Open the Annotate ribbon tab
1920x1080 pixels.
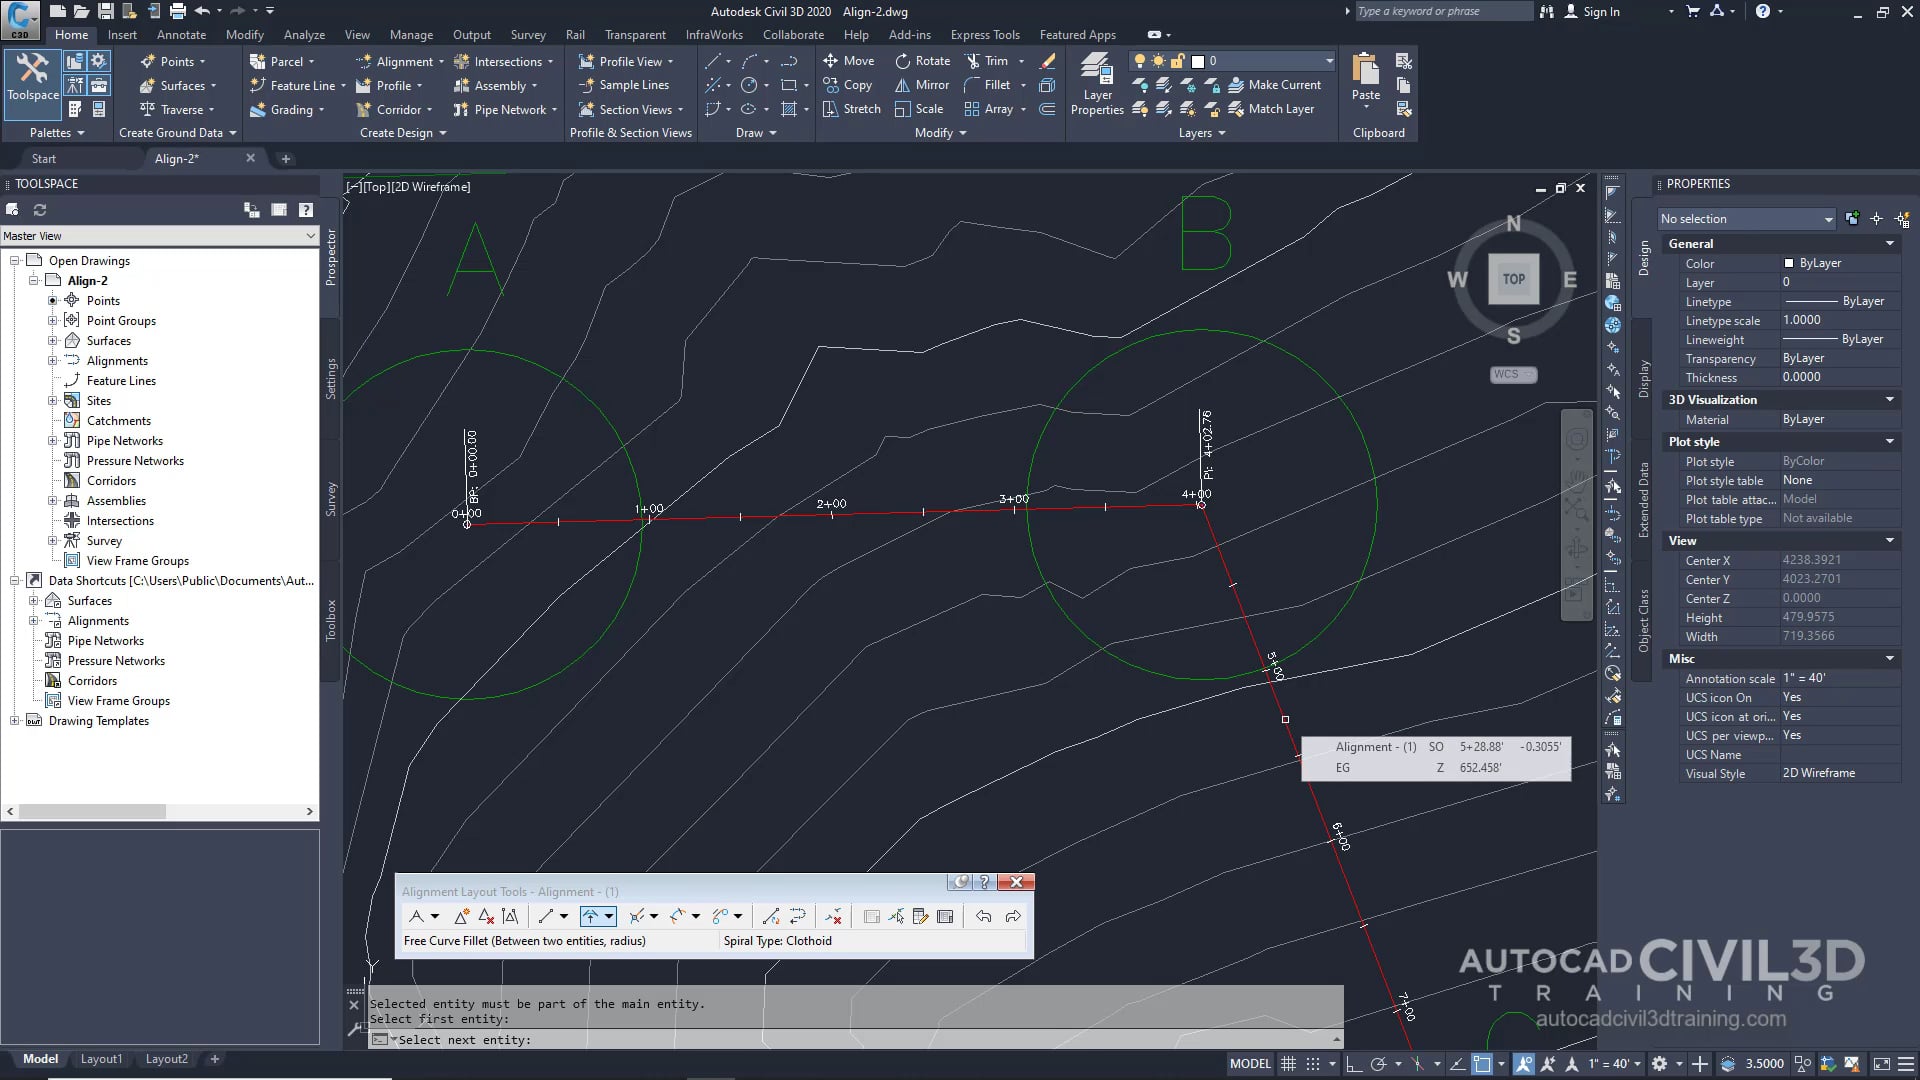[181, 35]
